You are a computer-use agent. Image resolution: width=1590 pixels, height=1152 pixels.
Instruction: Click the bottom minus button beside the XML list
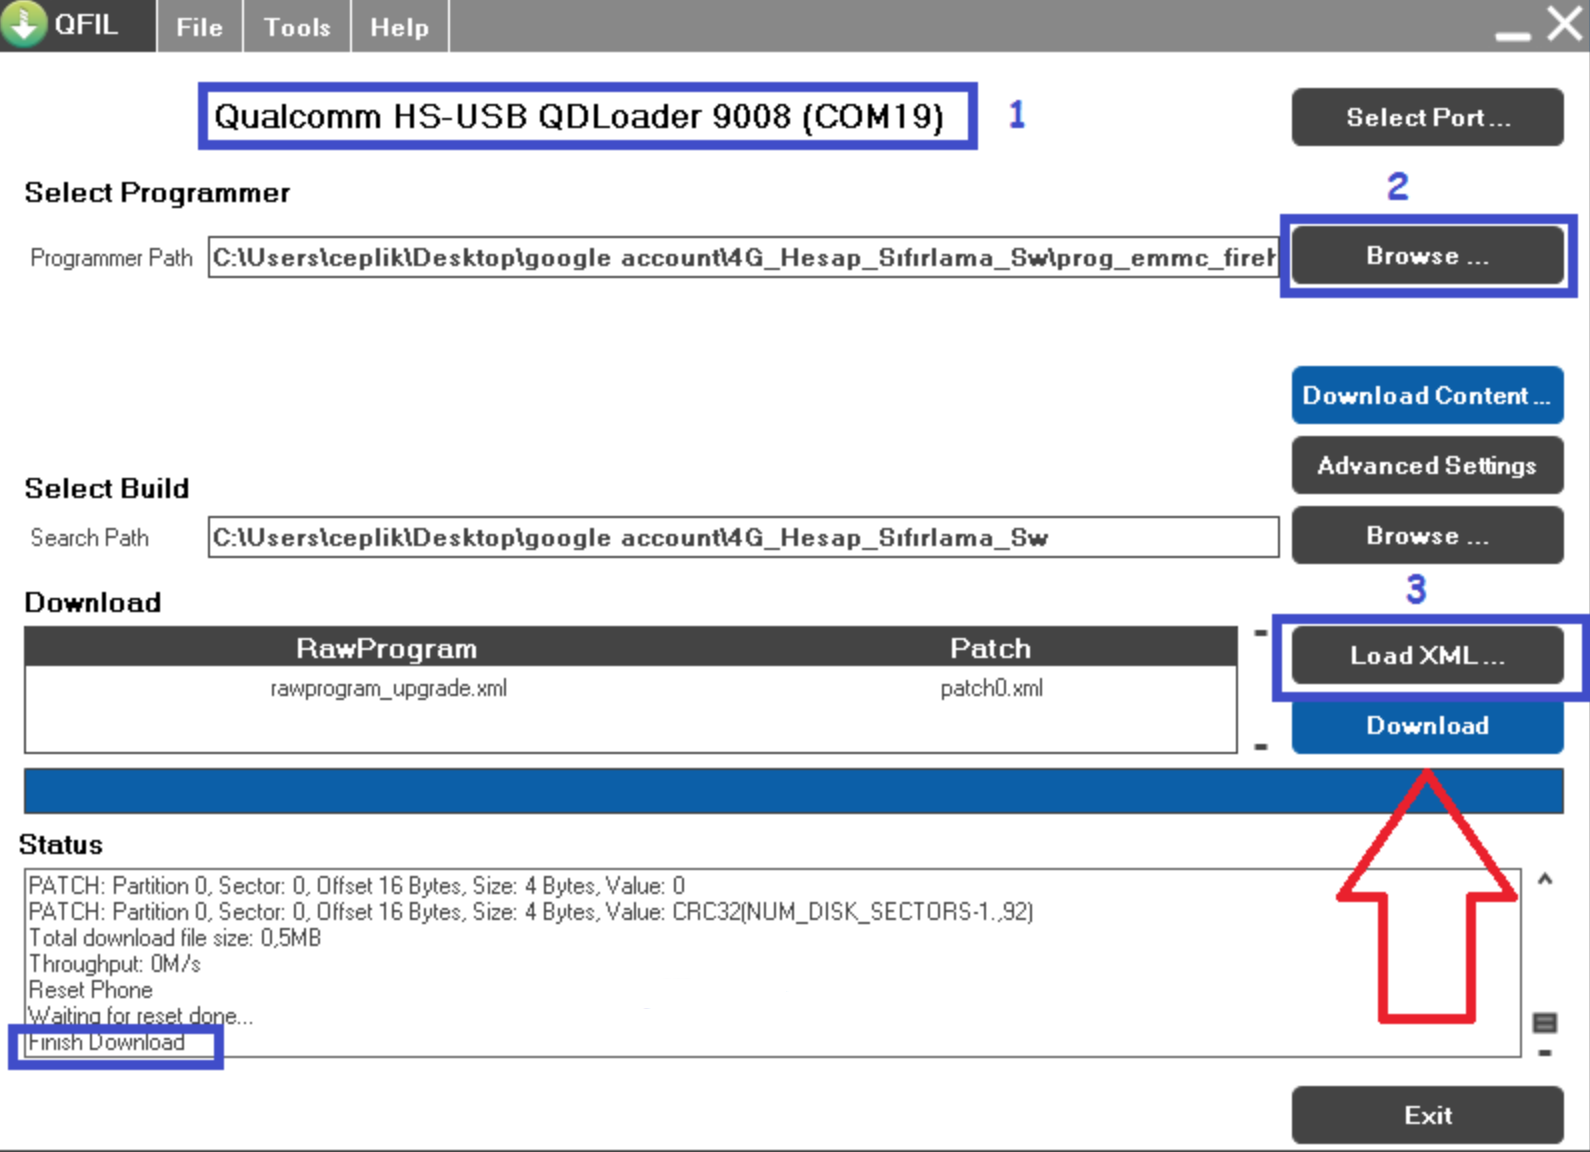pos(1261,747)
